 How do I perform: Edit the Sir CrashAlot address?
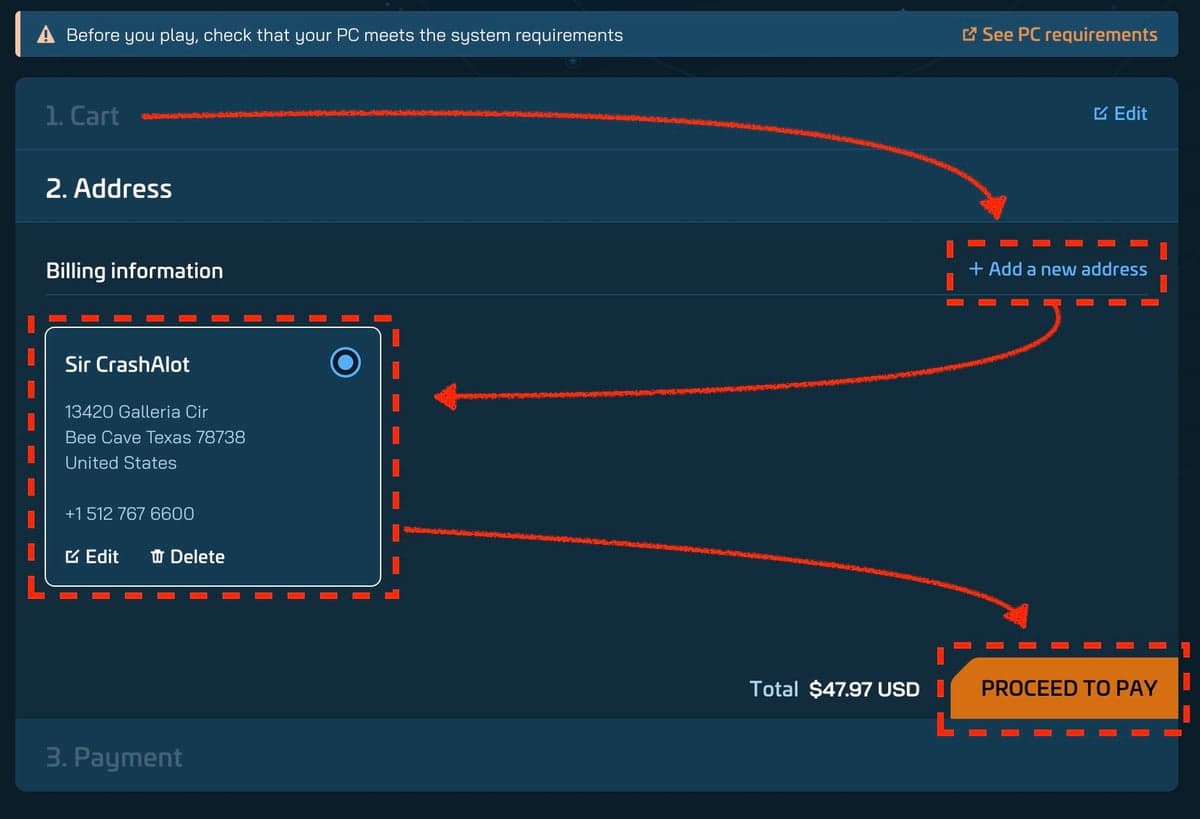pyautogui.click(x=92, y=557)
